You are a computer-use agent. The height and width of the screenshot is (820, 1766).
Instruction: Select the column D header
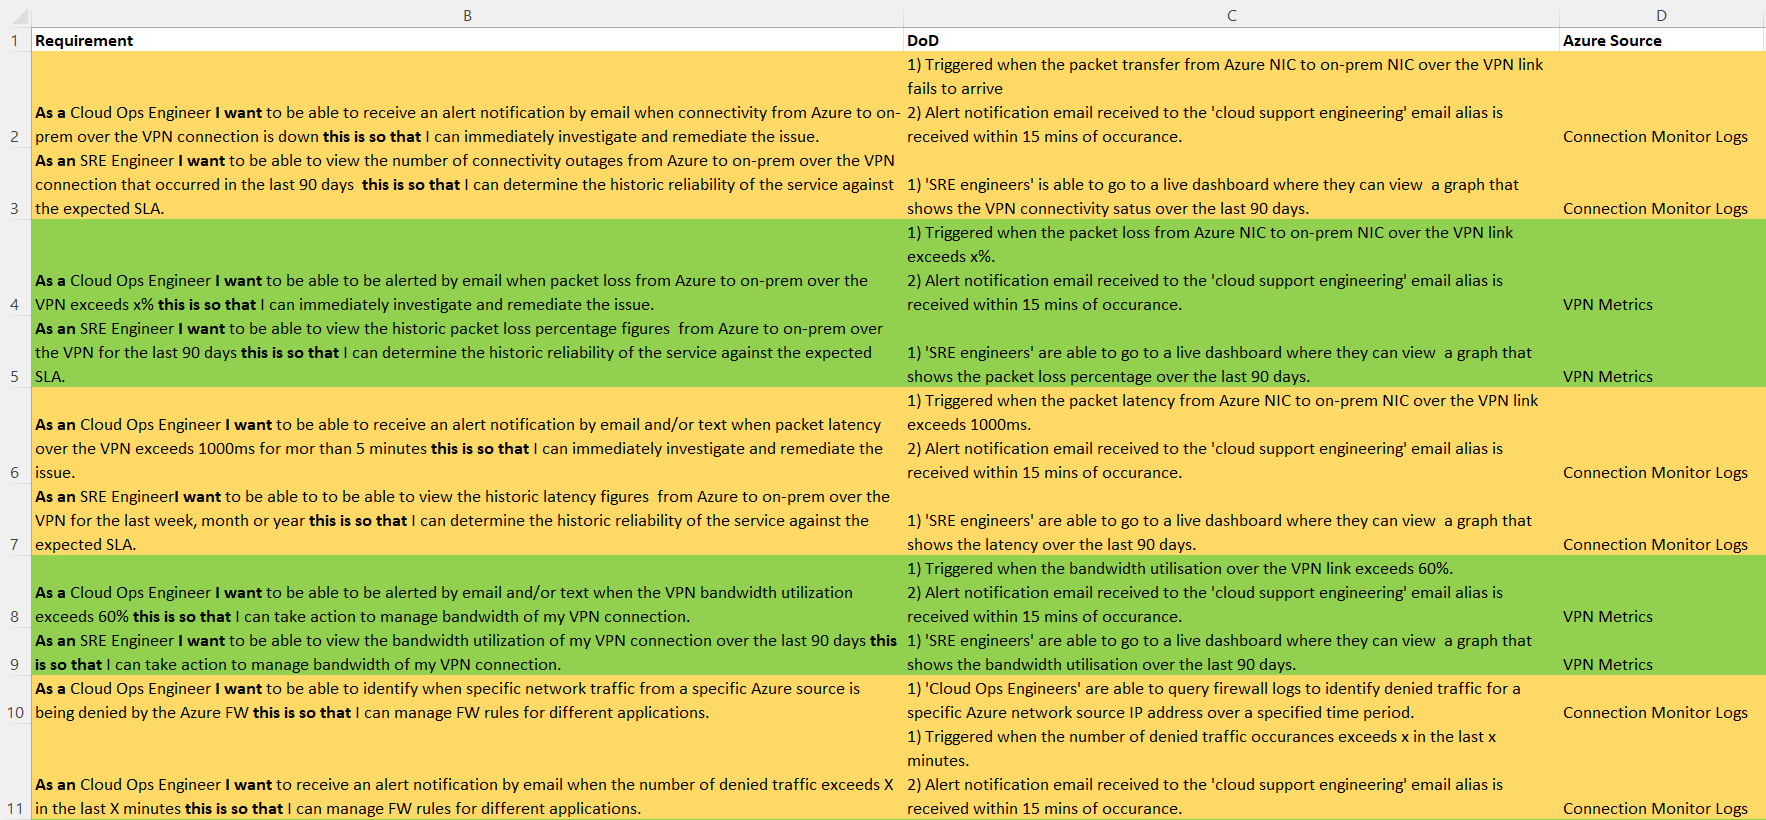[x=1661, y=15]
